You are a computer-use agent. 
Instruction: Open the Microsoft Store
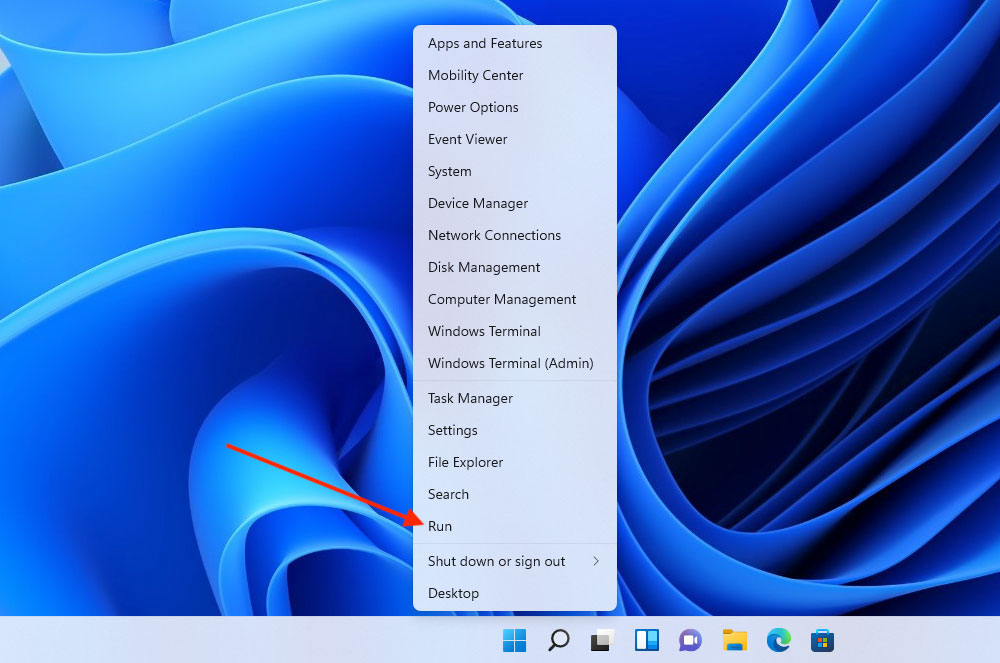(823, 640)
